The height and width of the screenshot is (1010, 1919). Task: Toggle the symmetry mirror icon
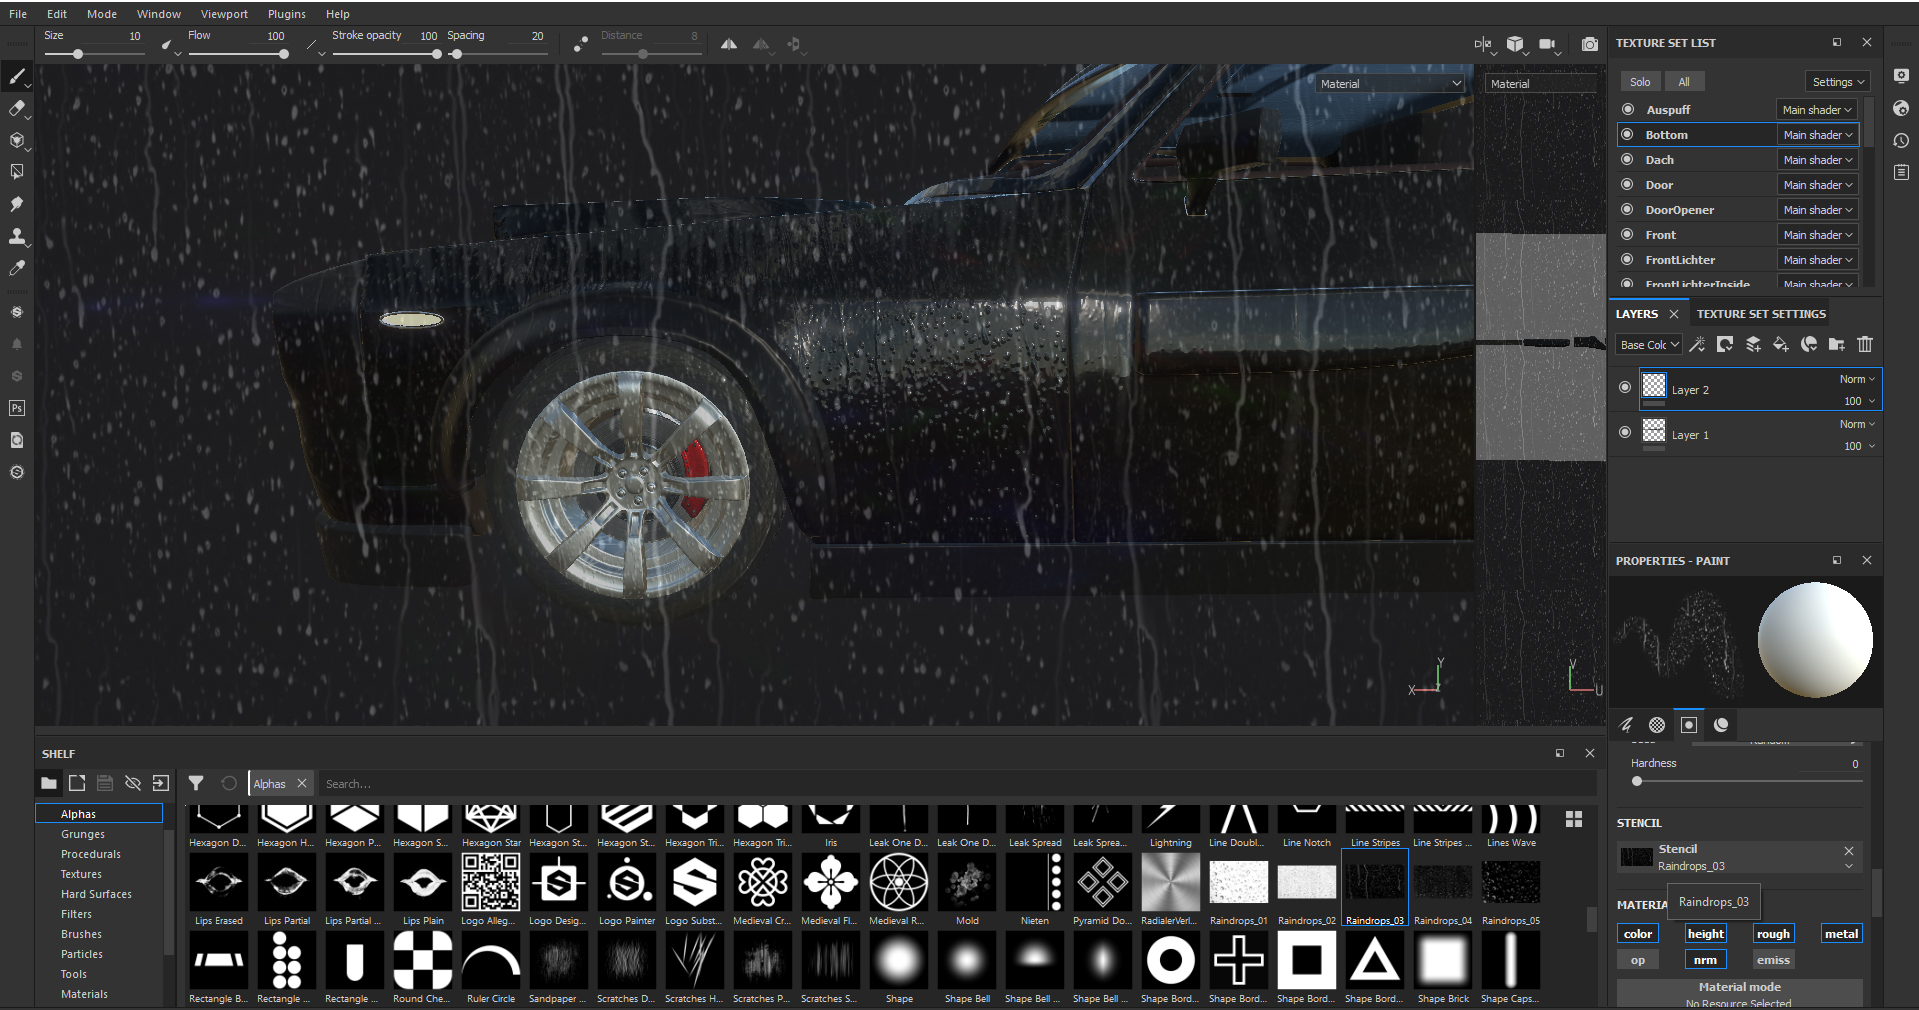click(x=729, y=44)
